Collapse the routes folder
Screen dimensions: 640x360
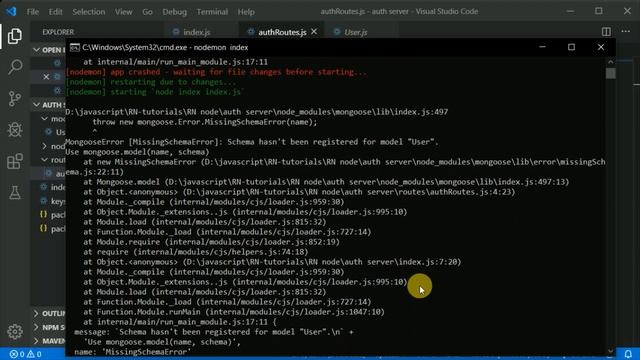(52, 160)
